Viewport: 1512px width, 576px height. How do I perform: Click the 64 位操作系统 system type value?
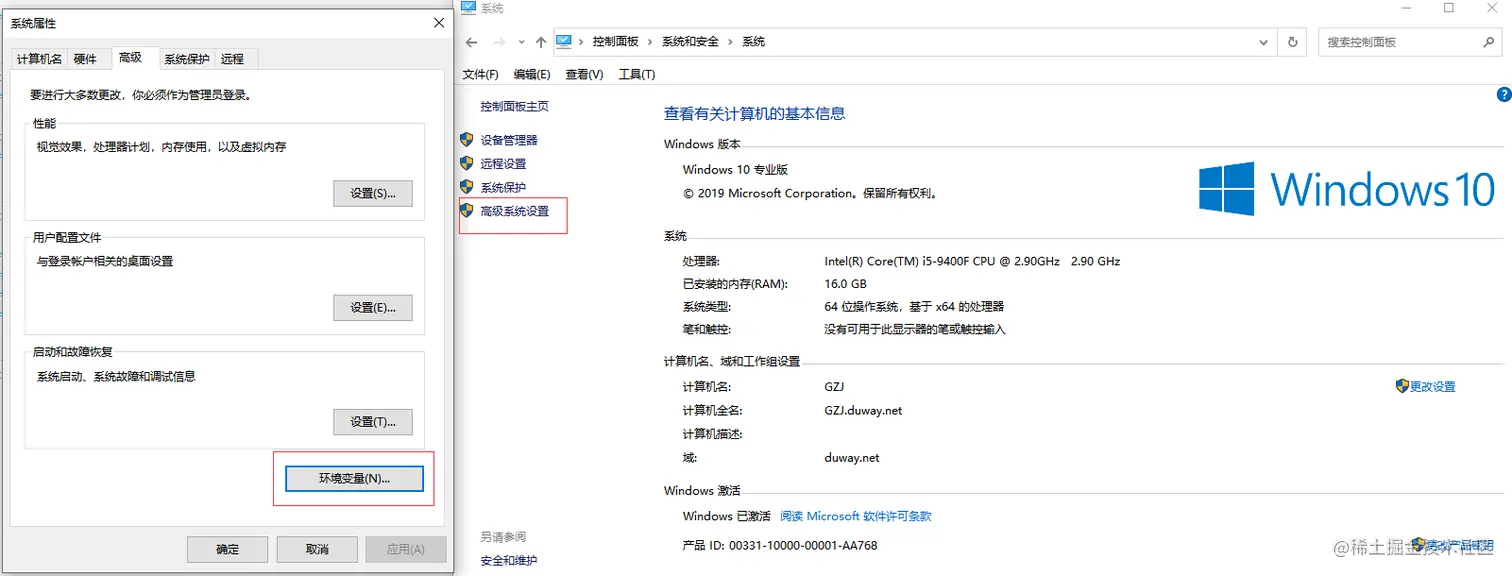click(x=914, y=307)
